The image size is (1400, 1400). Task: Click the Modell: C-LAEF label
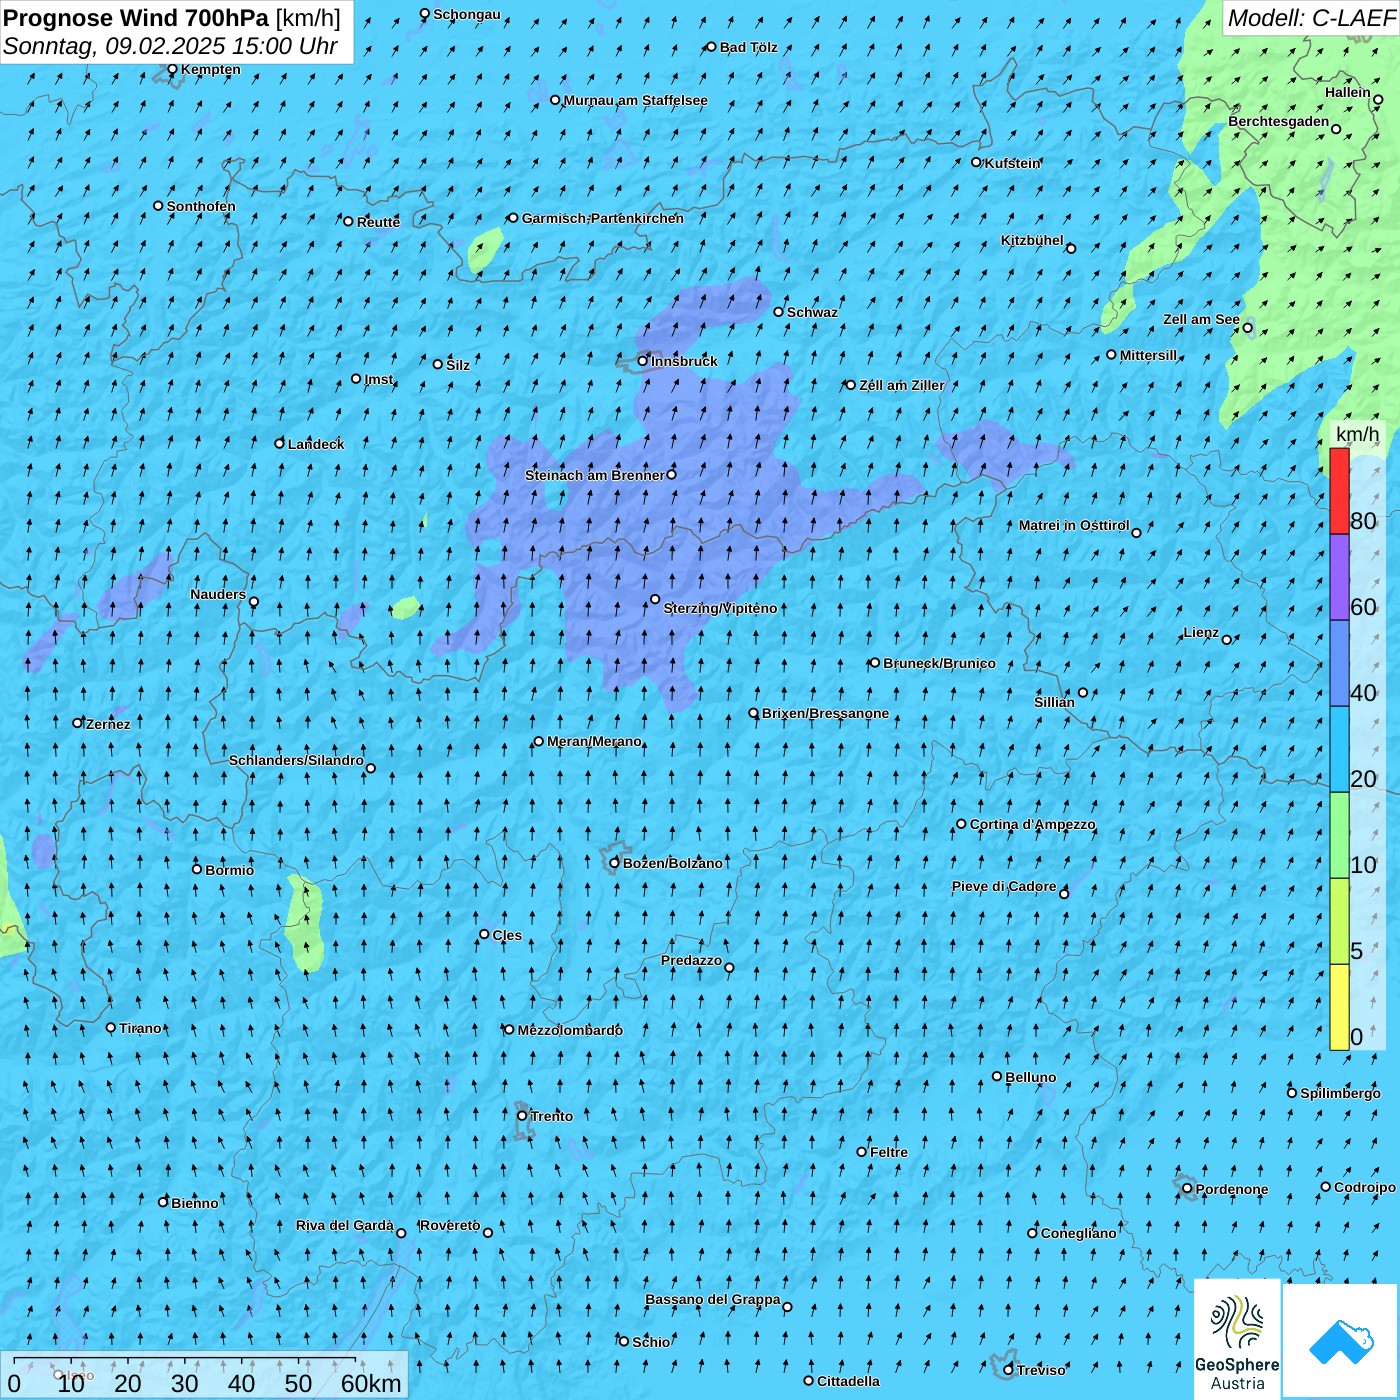pos(1311,18)
